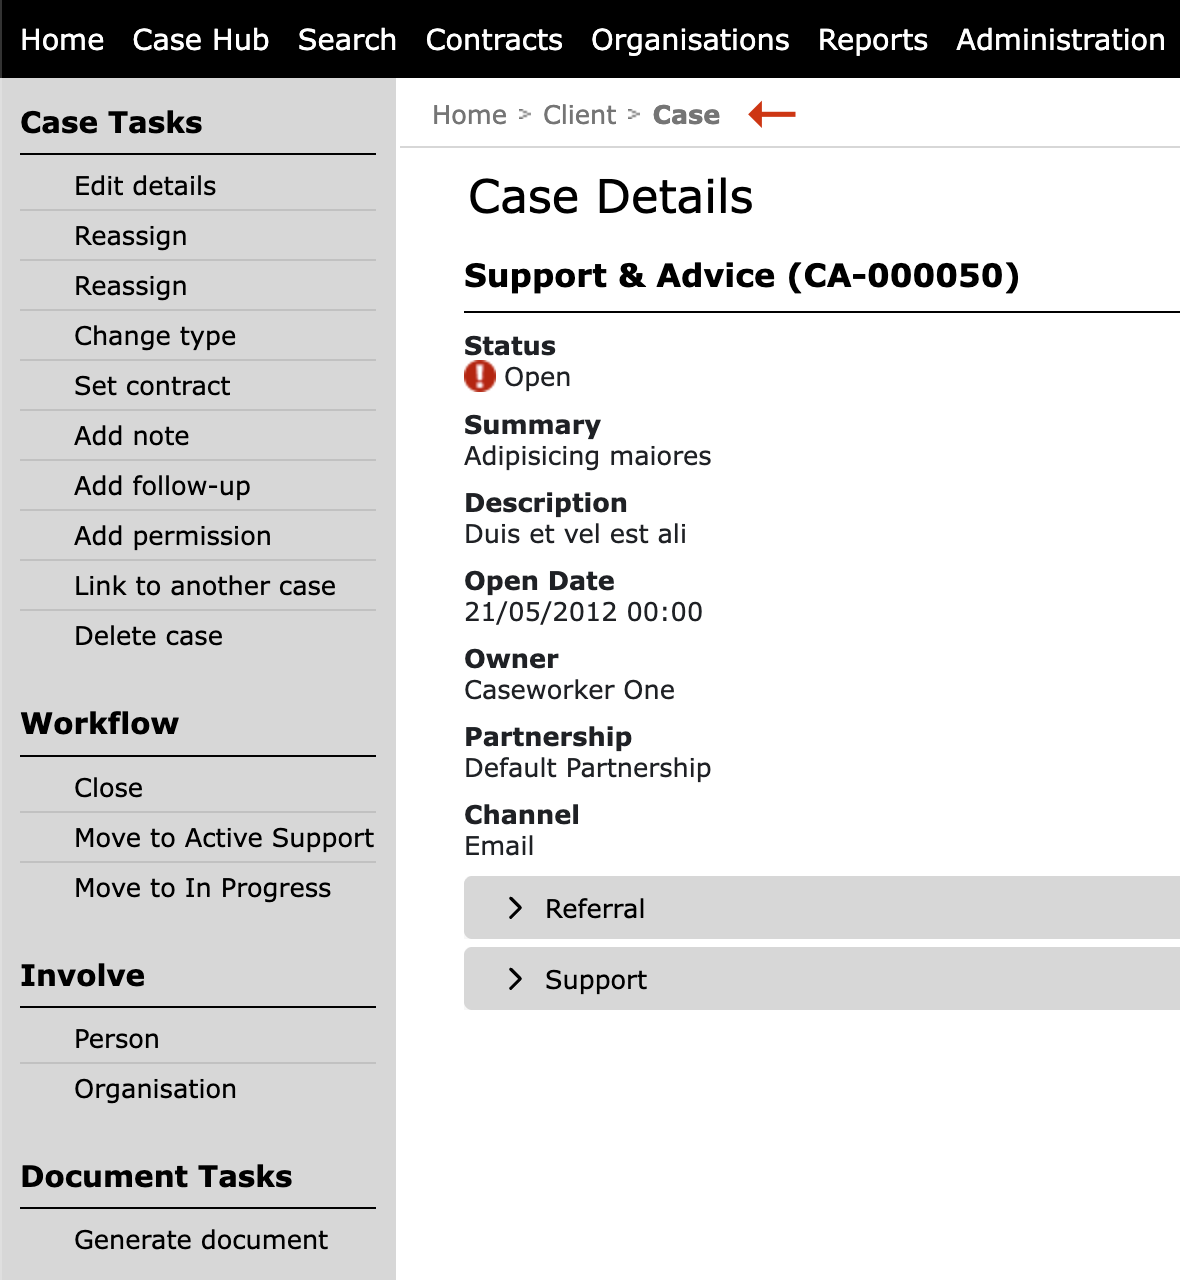Image resolution: width=1180 pixels, height=1280 pixels.
Task: Go to Reports in top navigation
Action: (872, 40)
